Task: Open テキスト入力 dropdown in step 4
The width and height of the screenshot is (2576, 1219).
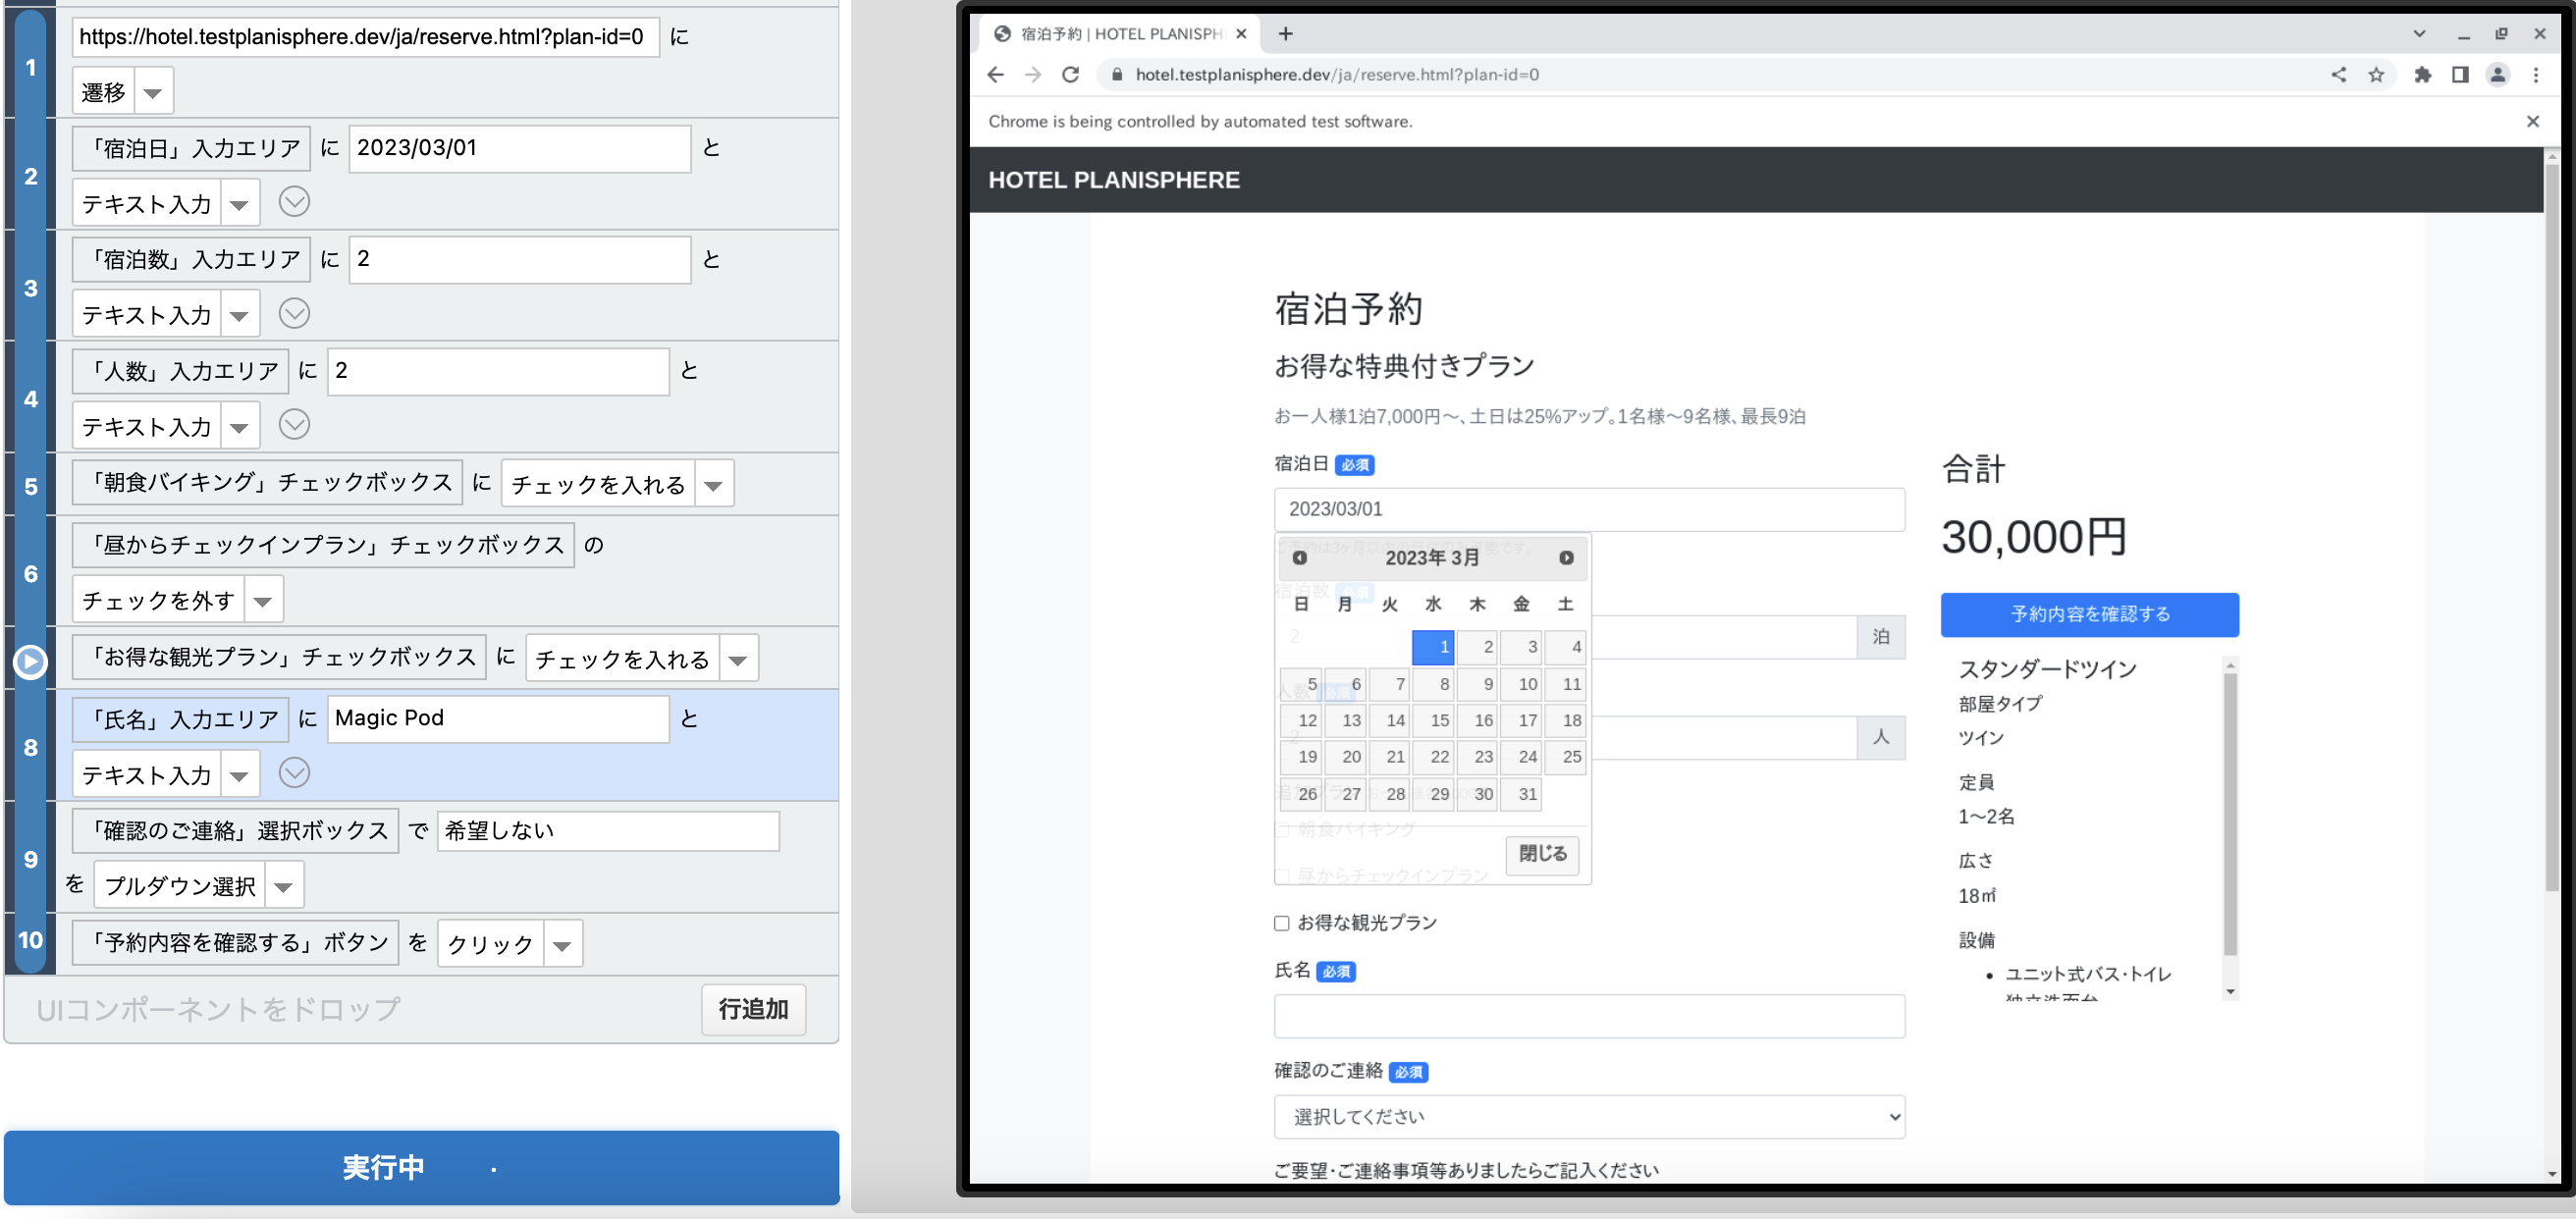Action: (x=239, y=427)
